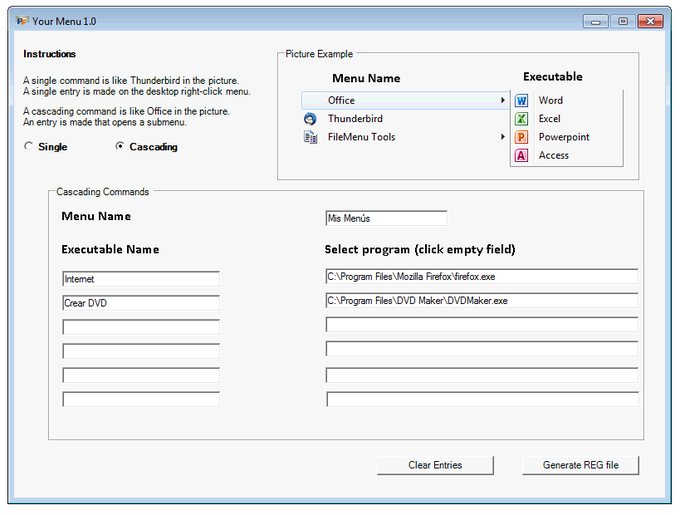Click the Access icon in the picture example
Image resolution: width=680 pixels, height=515 pixels.
(x=521, y=155)
